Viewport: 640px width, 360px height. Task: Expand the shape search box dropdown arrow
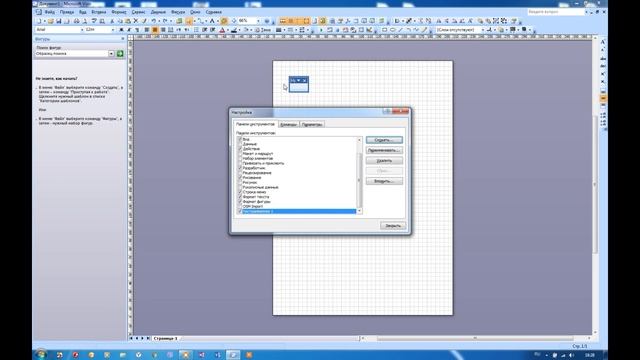111,53
